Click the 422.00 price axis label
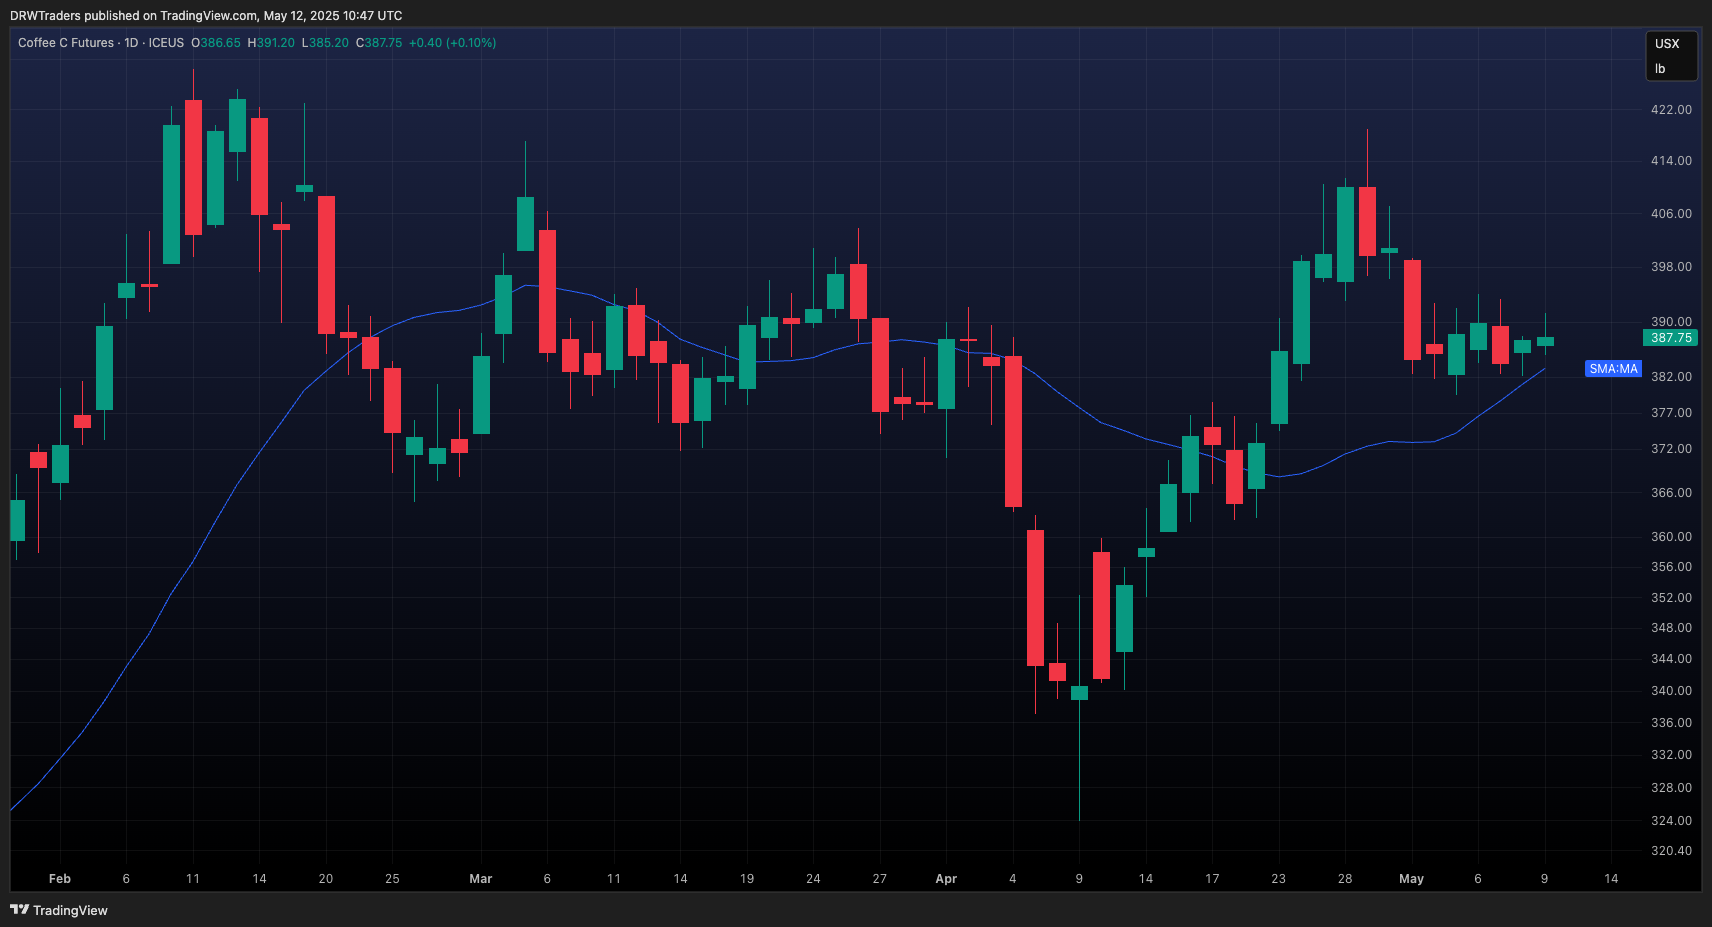The height and width of the screenshot is (927, 1712). [x=1671, y=110]
